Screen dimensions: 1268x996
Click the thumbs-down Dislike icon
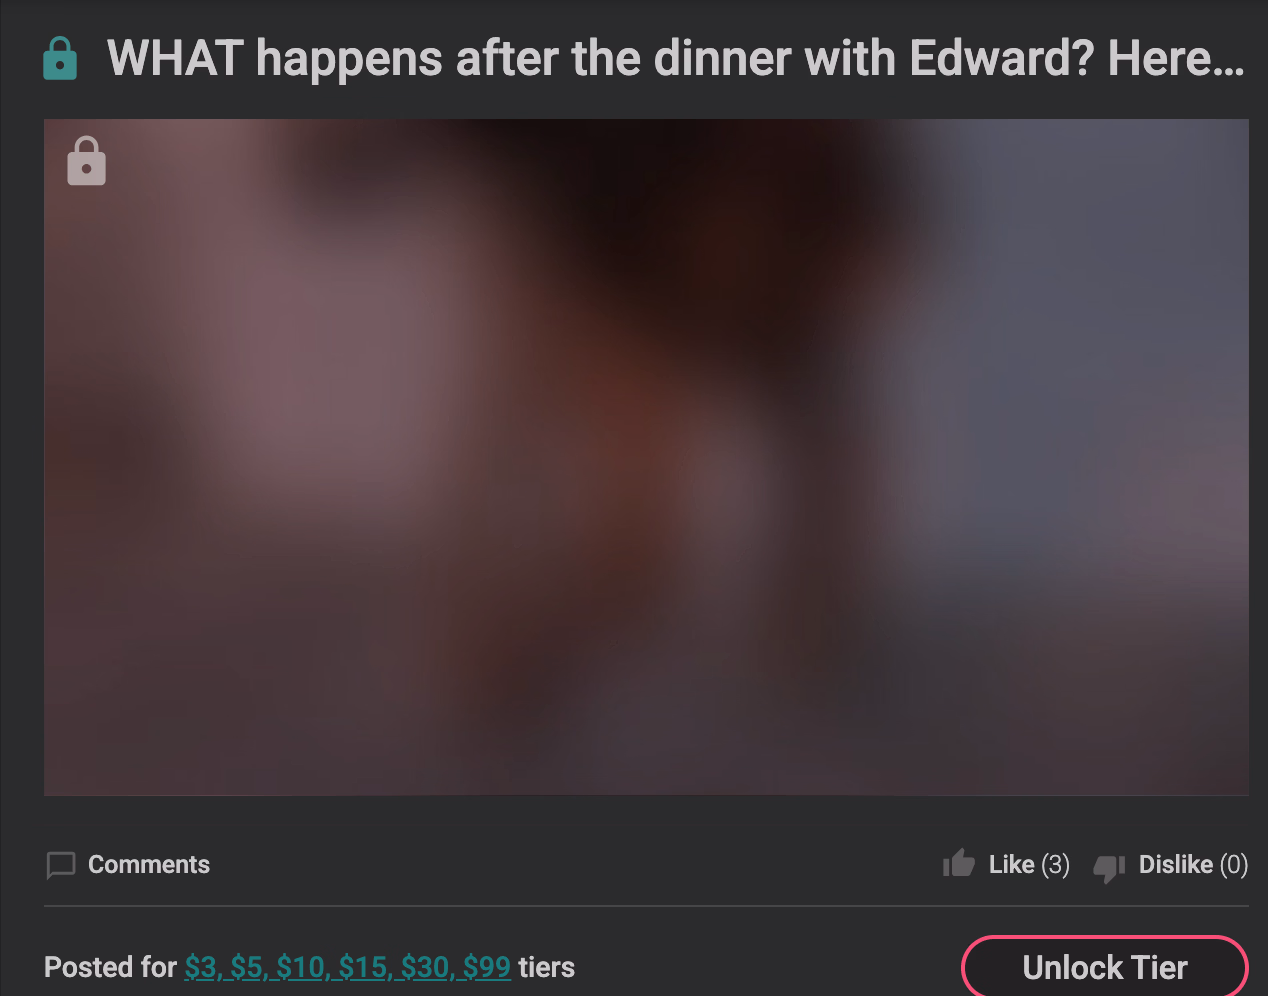pyautogui.click(x=1109, y=868)
